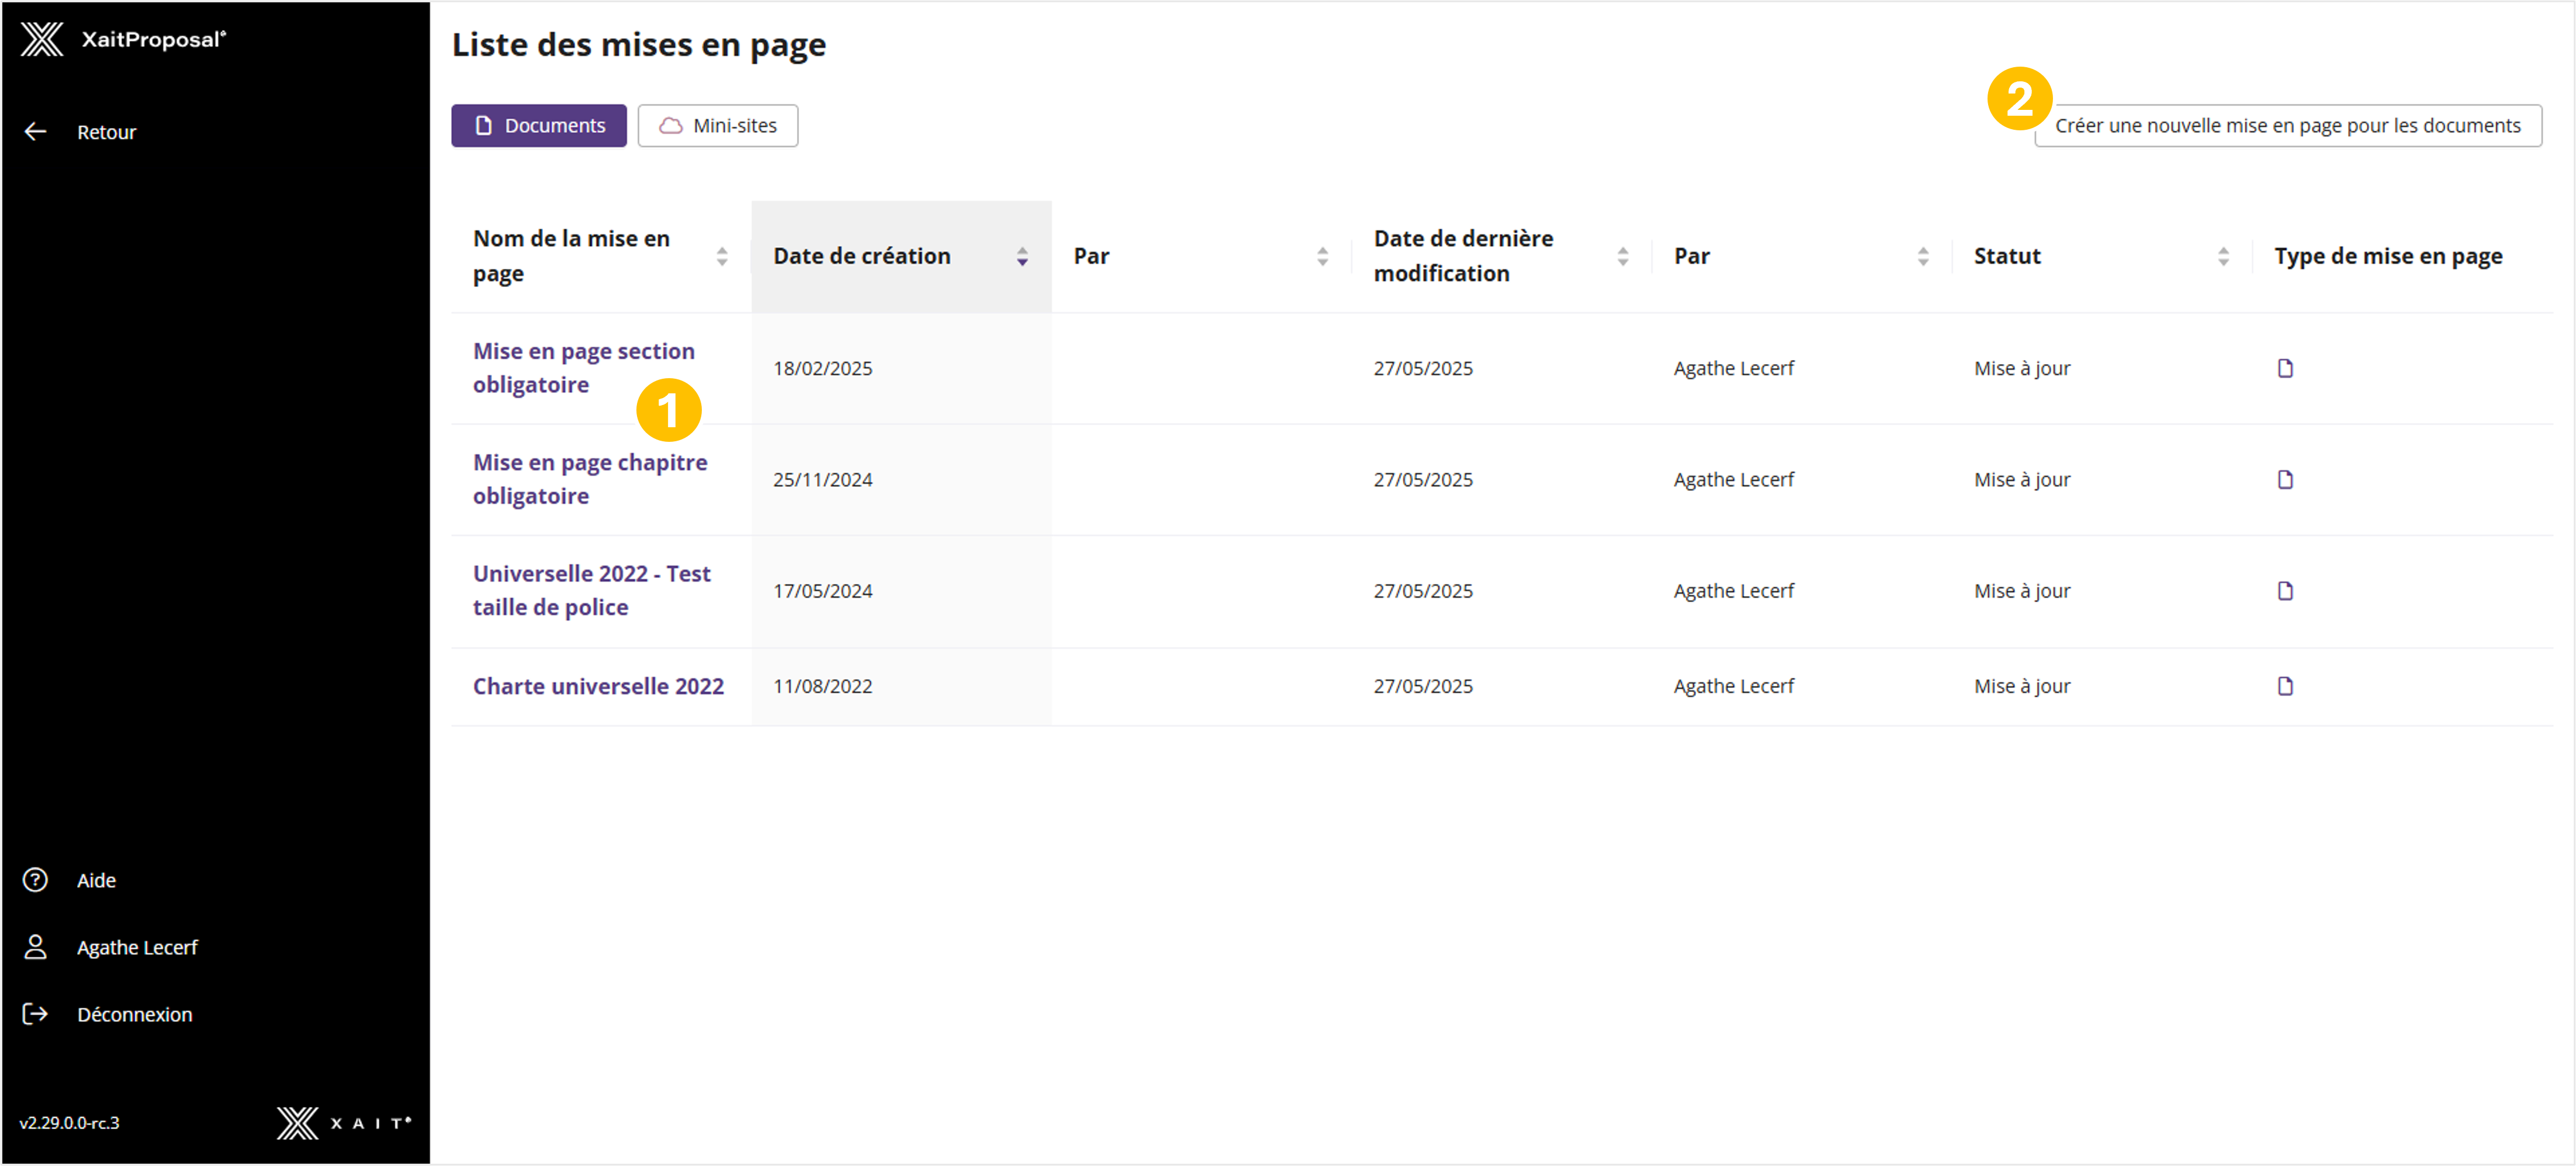
Task: Open the Charte universelle 2022 layout
Action: point(598,686)
